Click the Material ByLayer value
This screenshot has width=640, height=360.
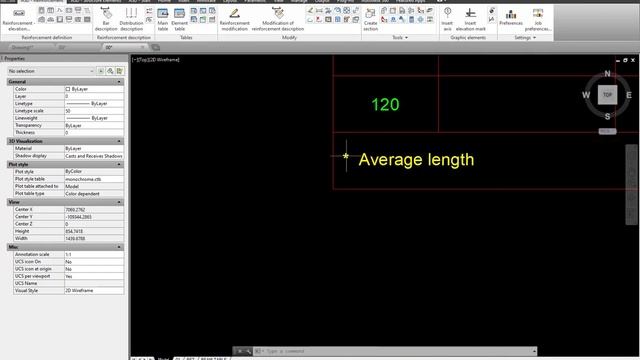click(x=94, y=149)
